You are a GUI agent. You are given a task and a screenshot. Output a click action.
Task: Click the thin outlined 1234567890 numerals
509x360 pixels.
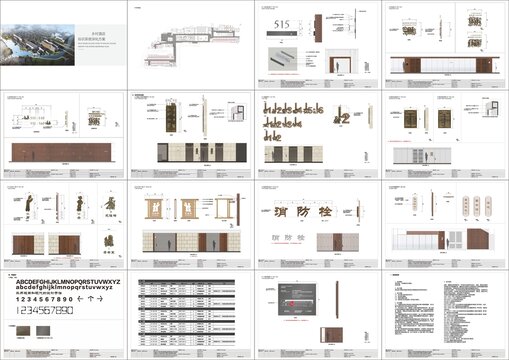tap(45, 311)
